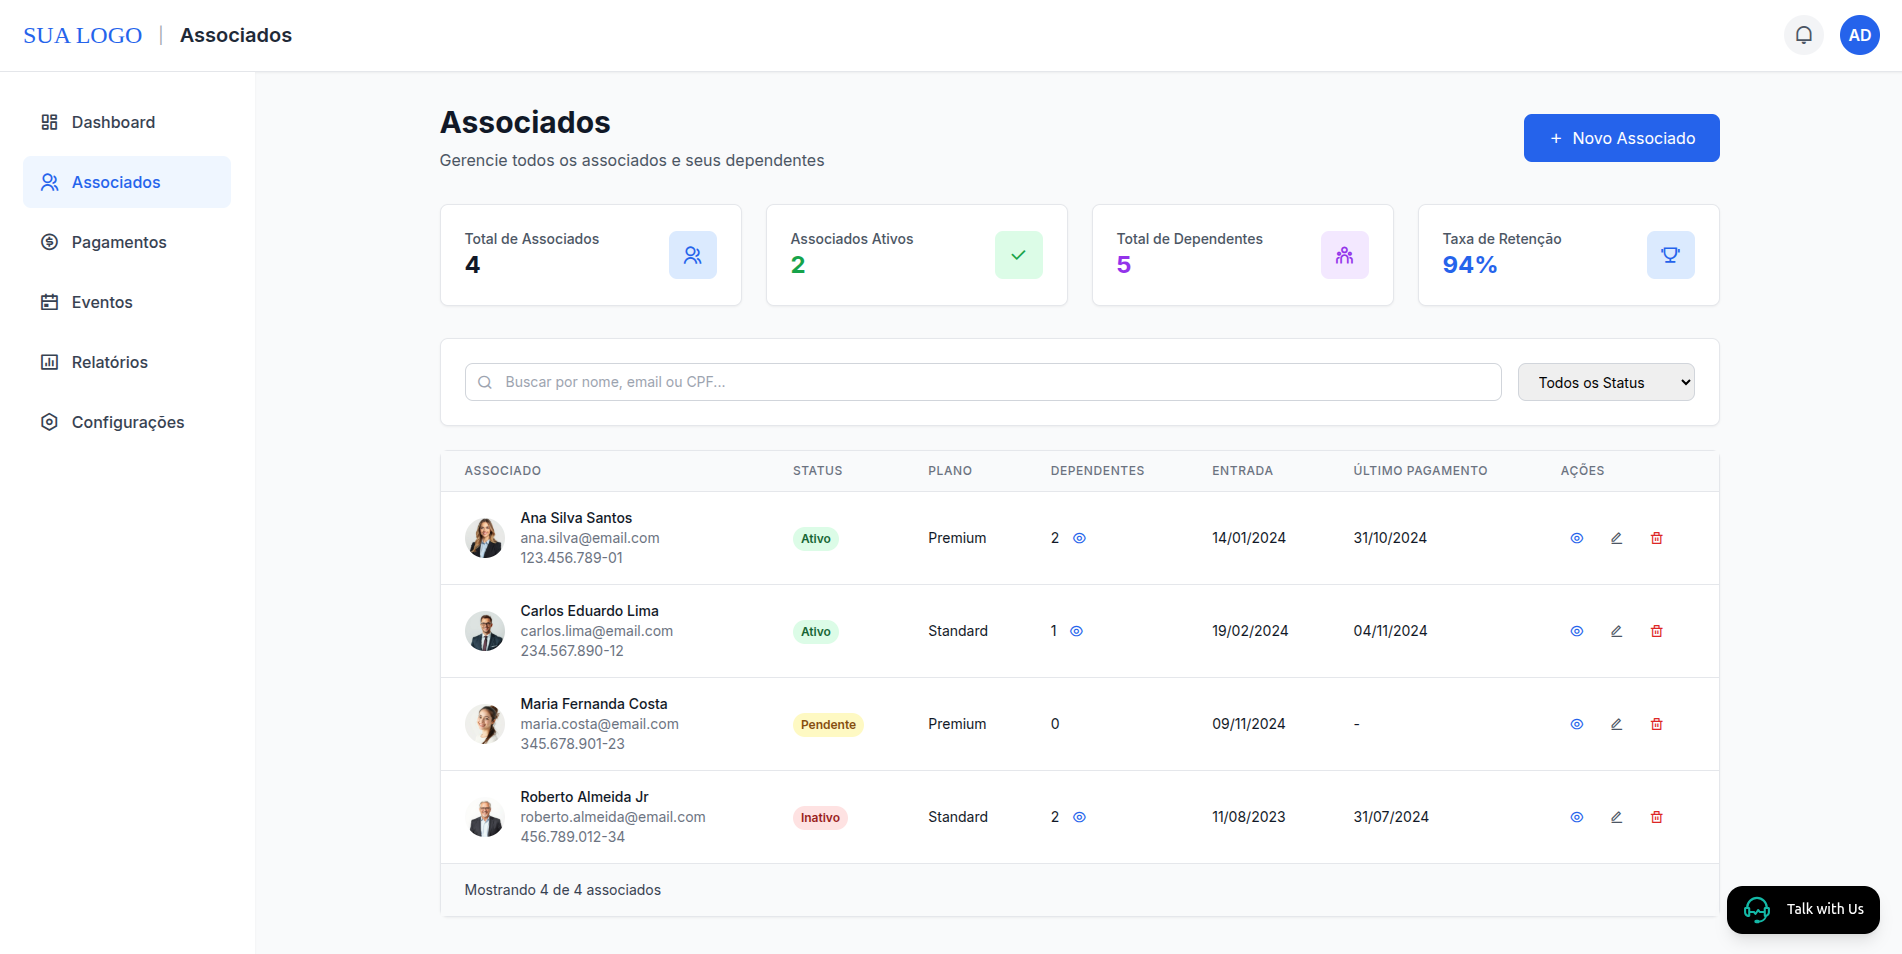Screen dimensions: 1902x954
Task: Show dependentes of Ana Silva Santos via eye icon
Action: [x=1079, y=538]
